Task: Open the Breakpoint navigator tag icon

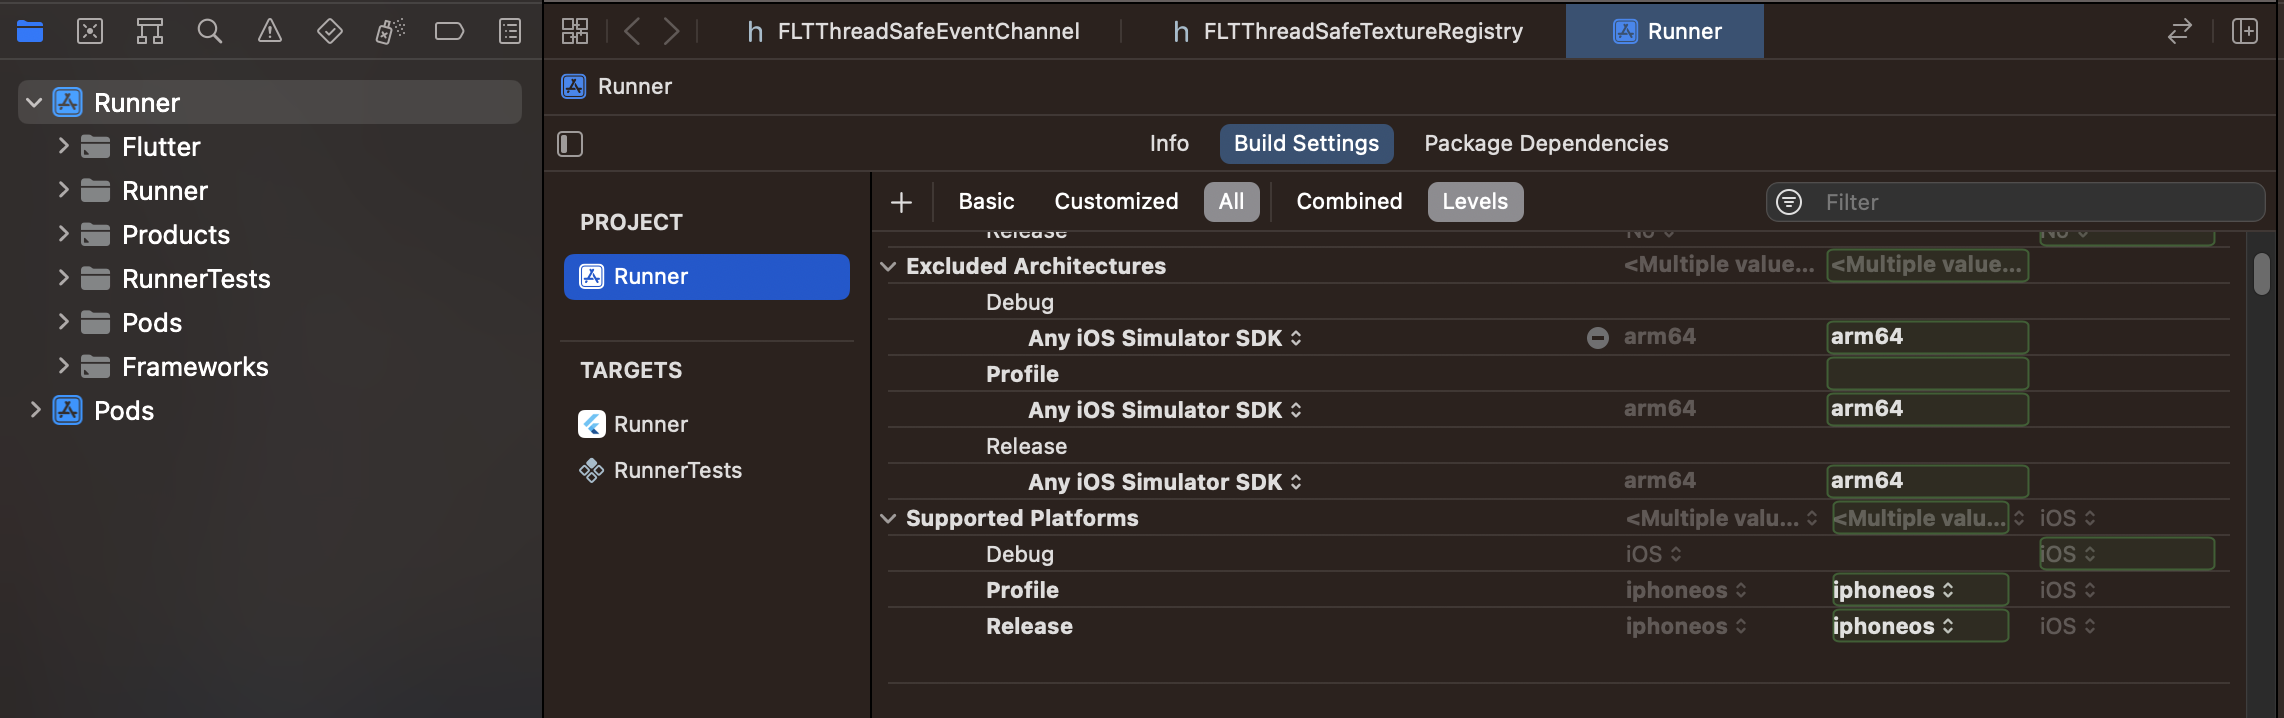Action: pyautogui.click(x=449, y=32)
